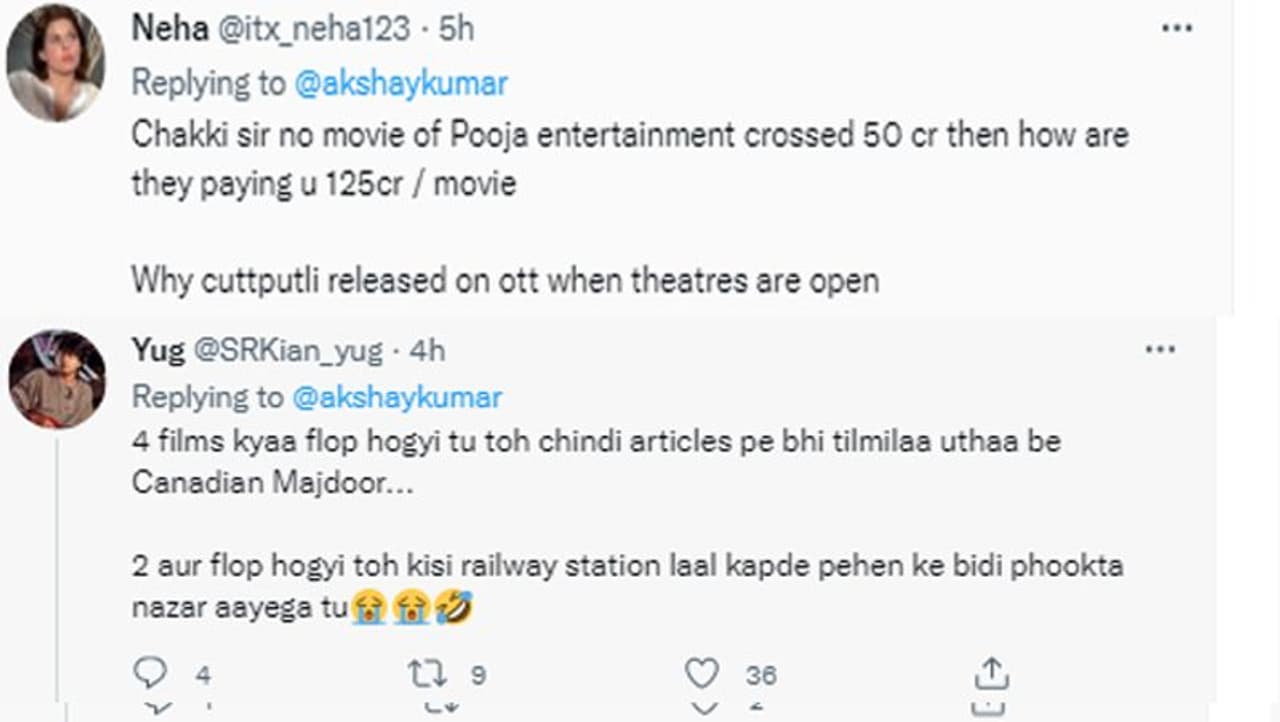This screenshot has width=1280, height=722.
Task: Click the 9 retweets count
Action: [478, 675]
